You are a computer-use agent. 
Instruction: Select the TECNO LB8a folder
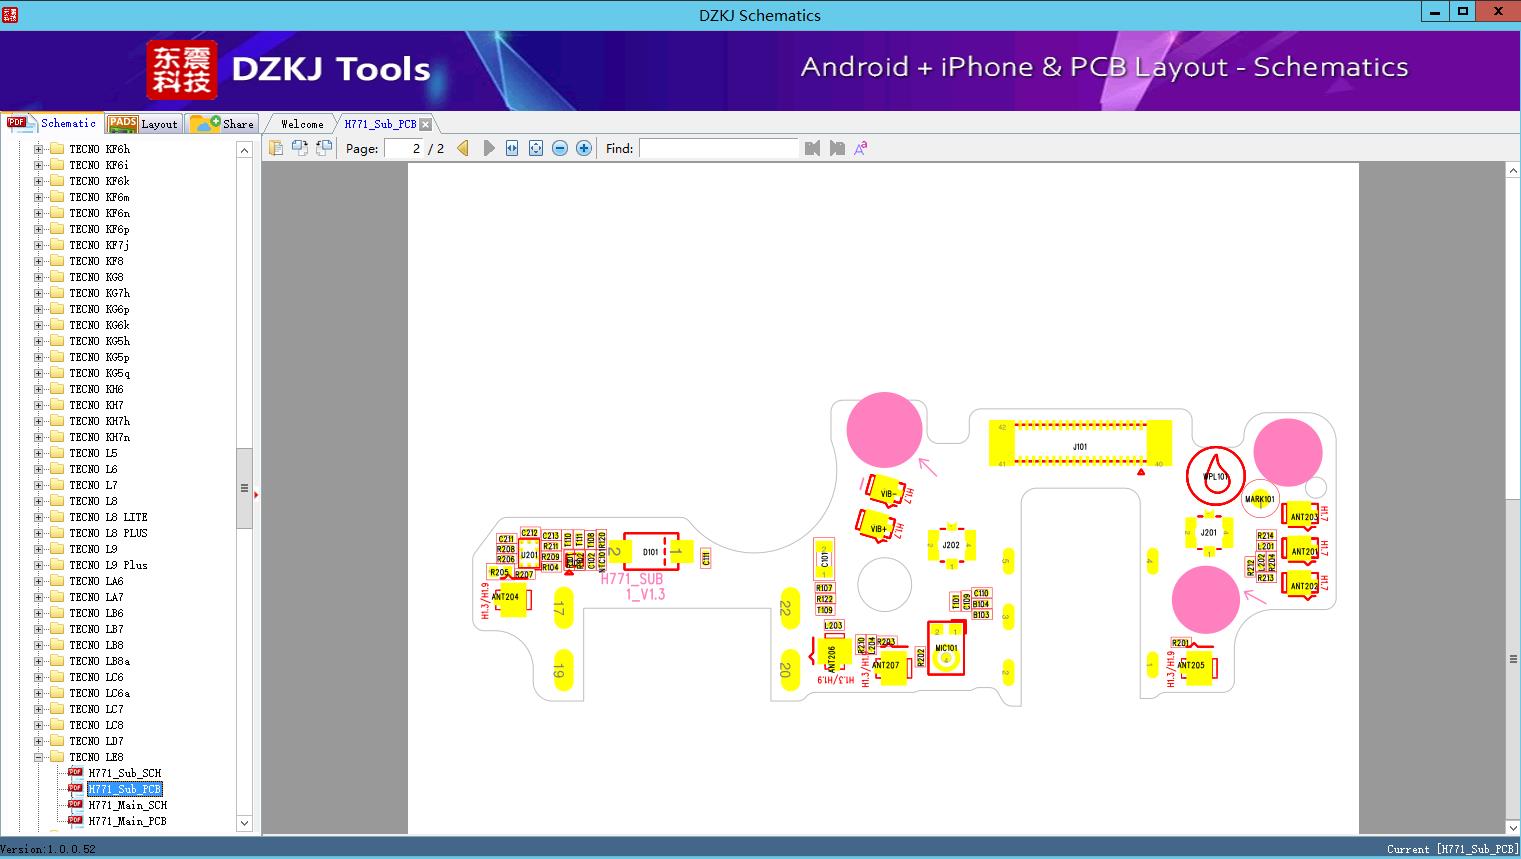[x=99, y=661]
